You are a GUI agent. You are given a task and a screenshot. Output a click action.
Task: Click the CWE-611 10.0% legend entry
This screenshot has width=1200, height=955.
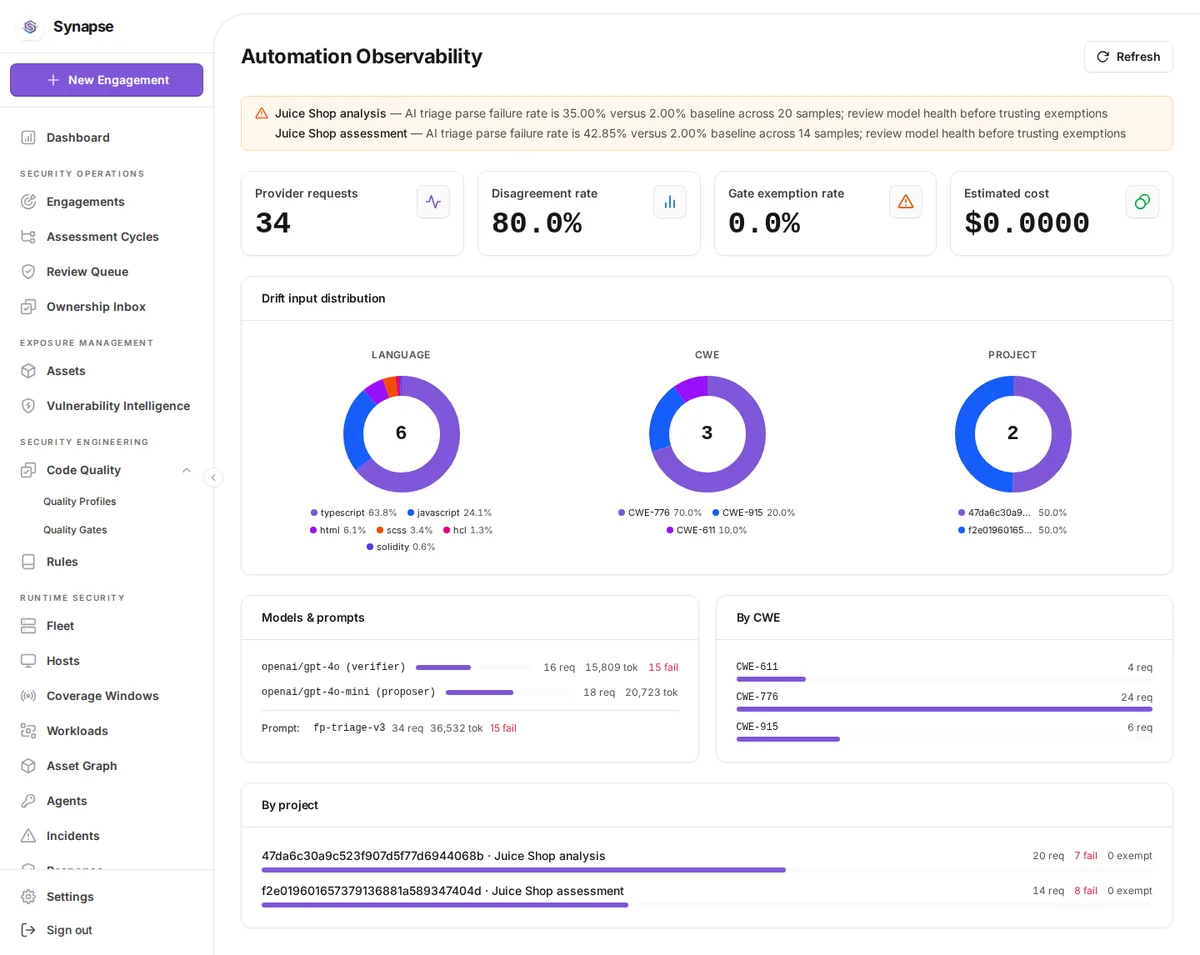click(x=707, y=530)
